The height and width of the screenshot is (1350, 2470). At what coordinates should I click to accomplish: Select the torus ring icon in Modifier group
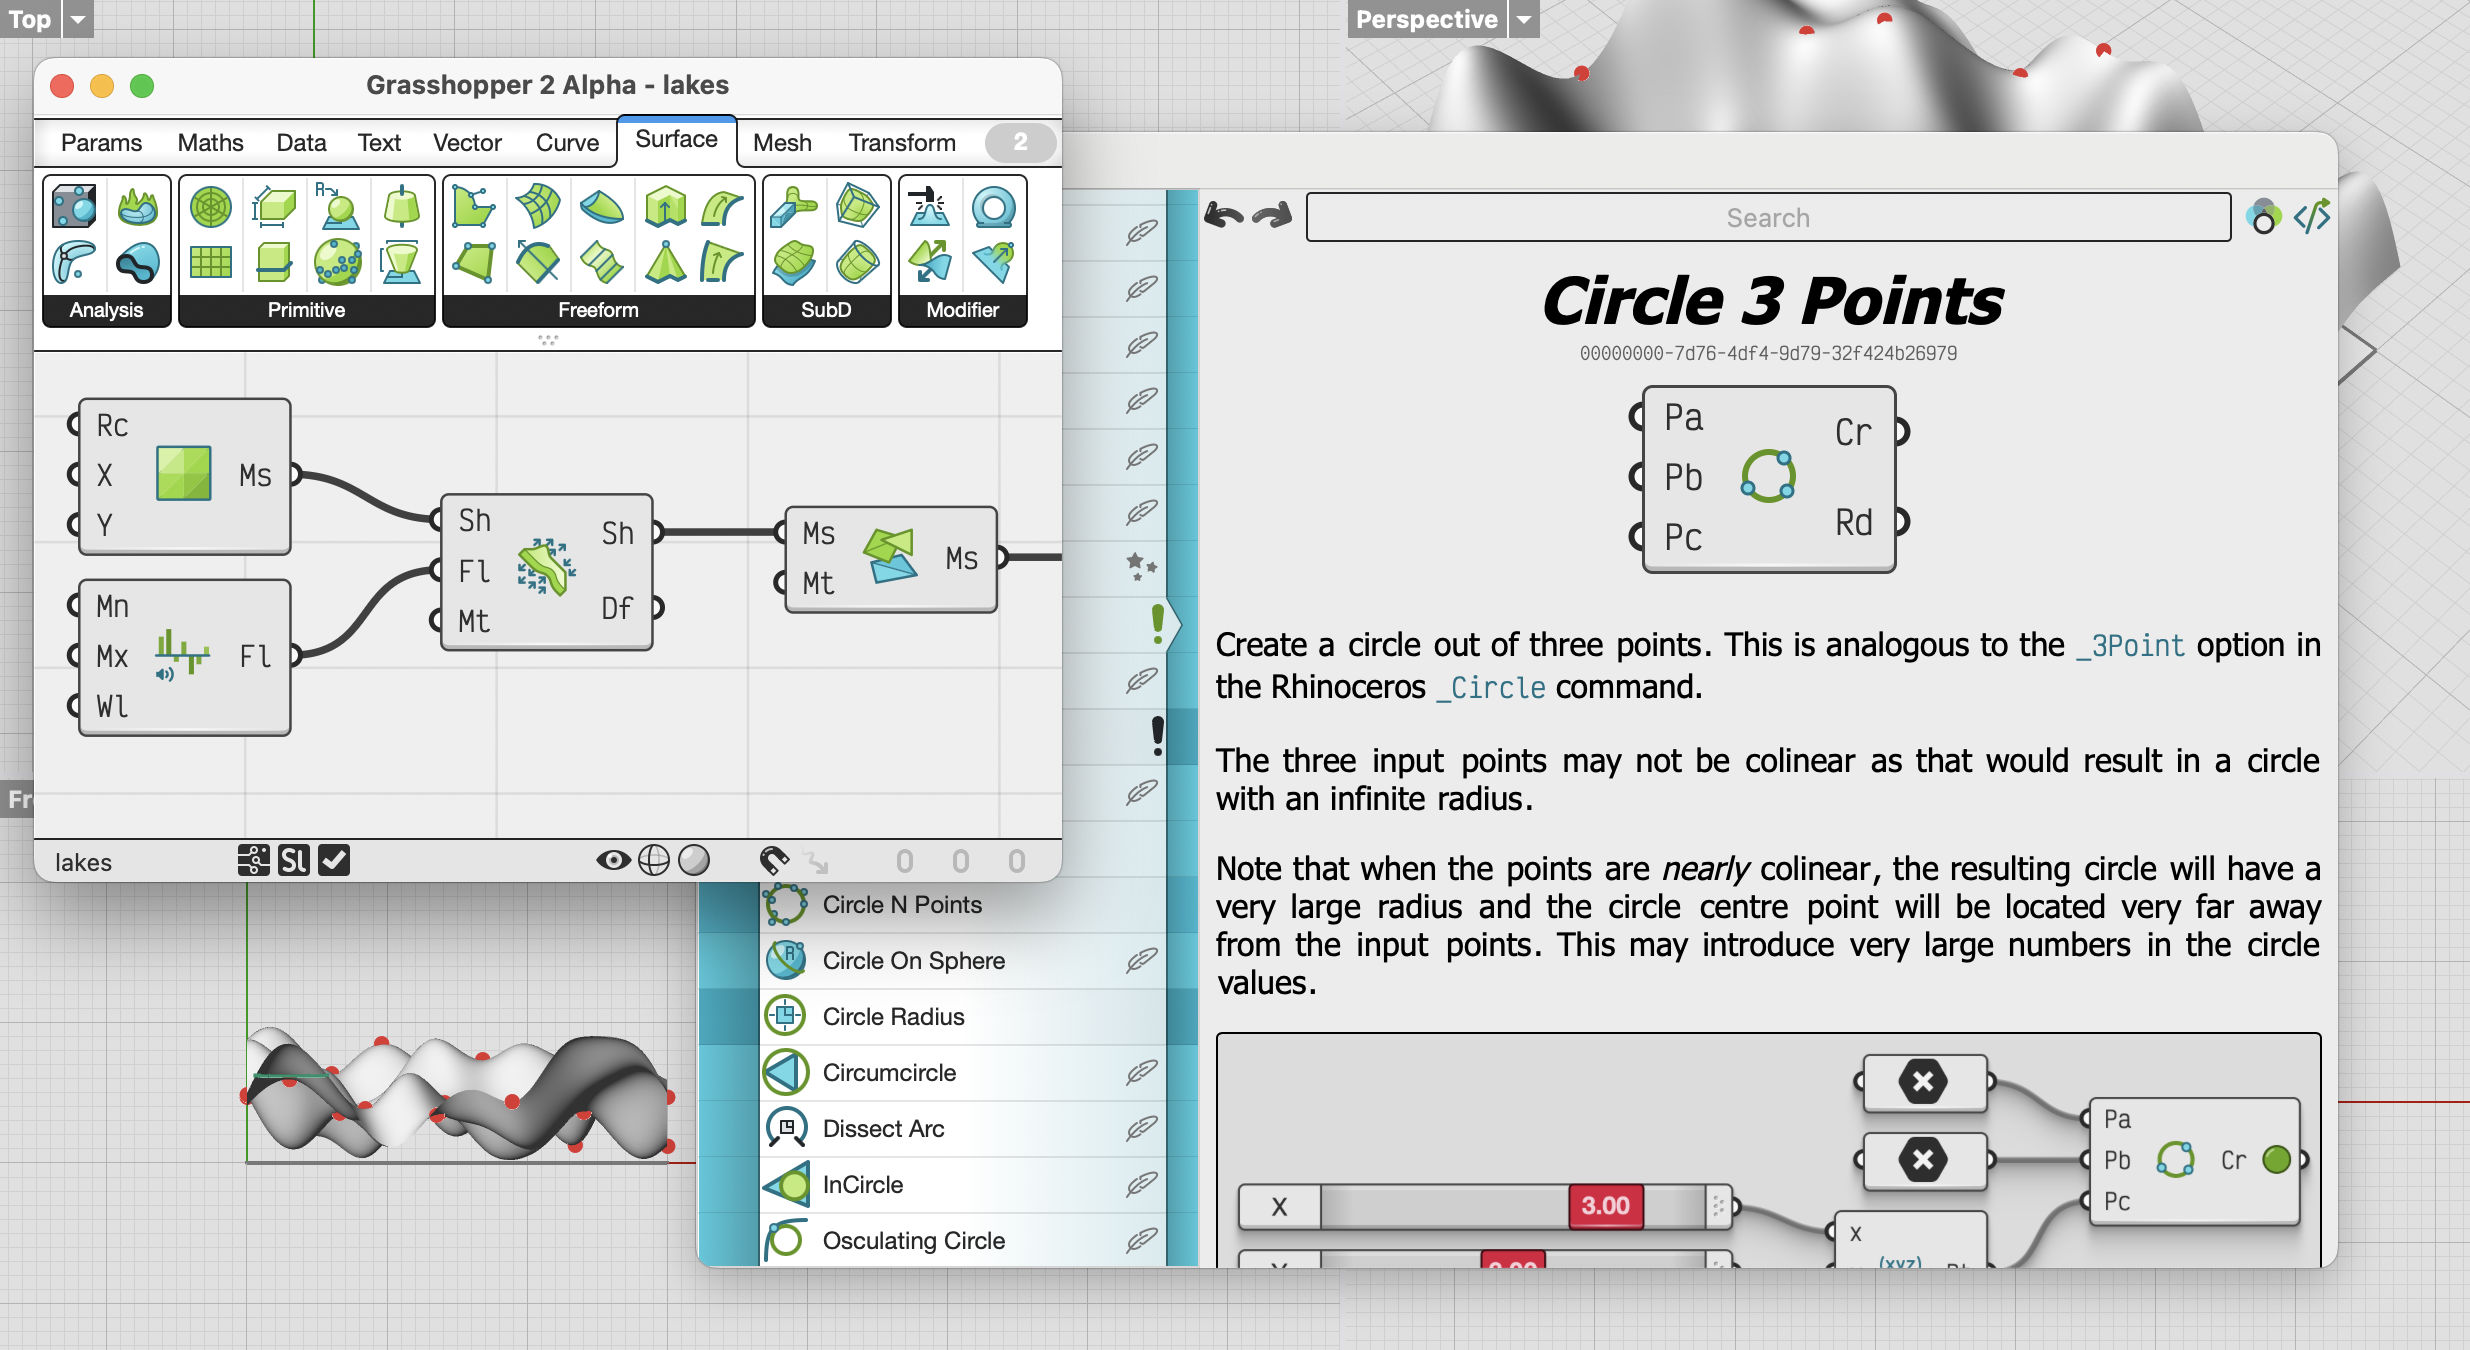click(993, 208)
